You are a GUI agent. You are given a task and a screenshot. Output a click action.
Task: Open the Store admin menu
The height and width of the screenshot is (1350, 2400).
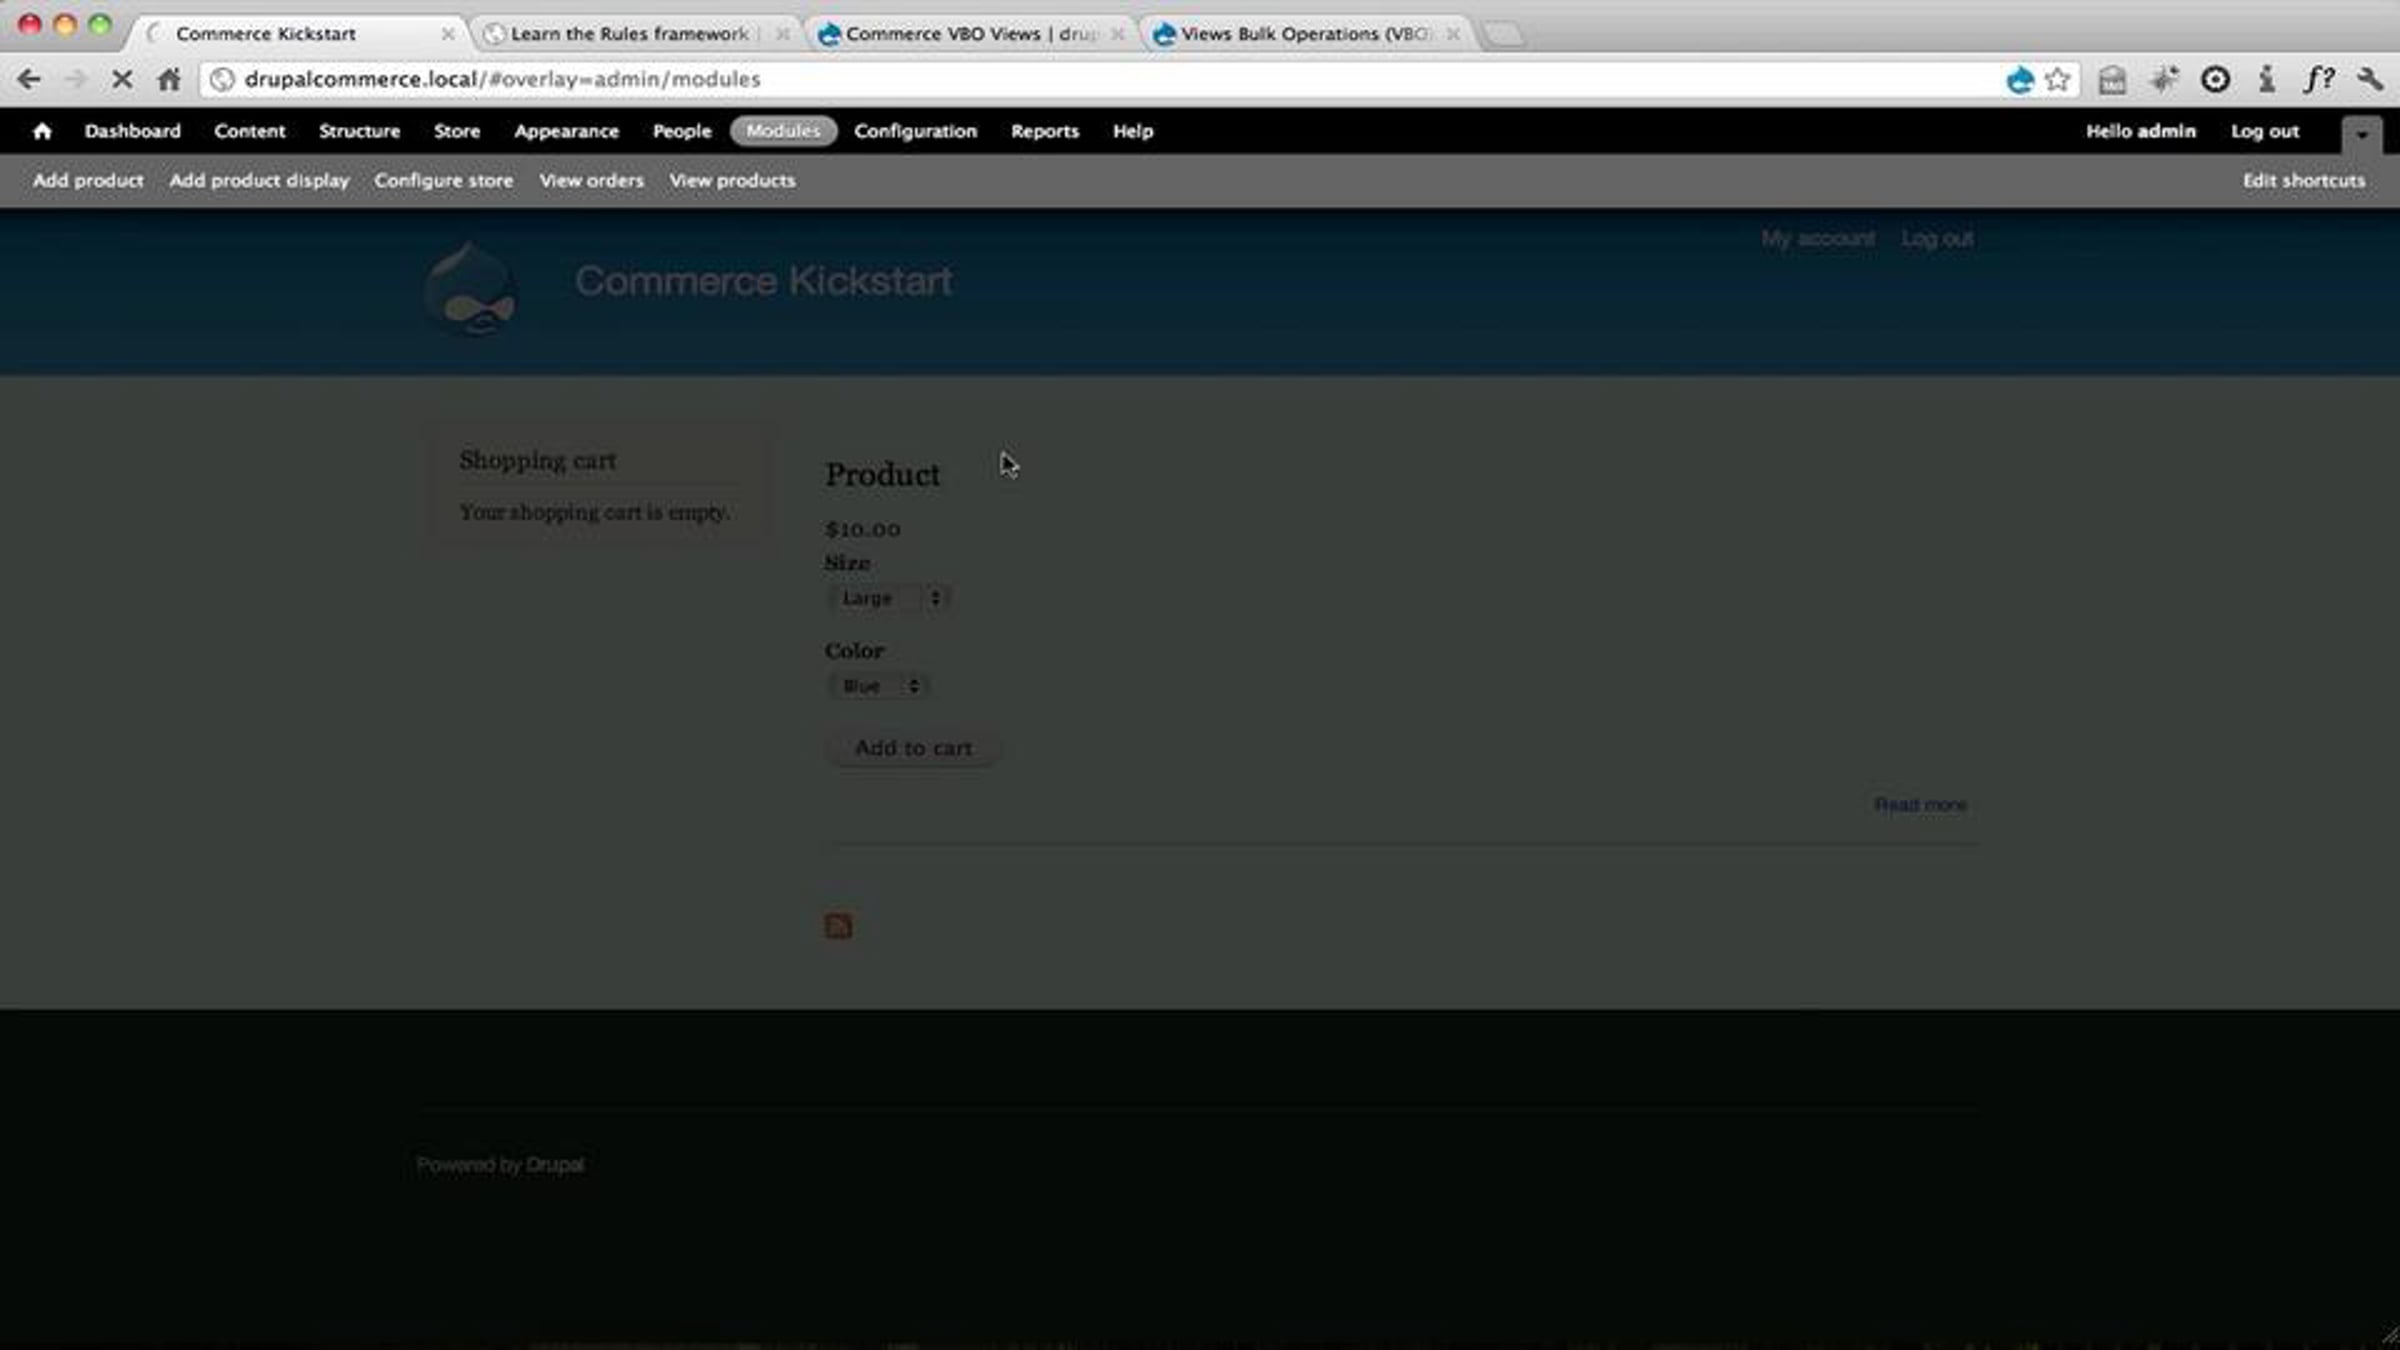coord(457,131)
